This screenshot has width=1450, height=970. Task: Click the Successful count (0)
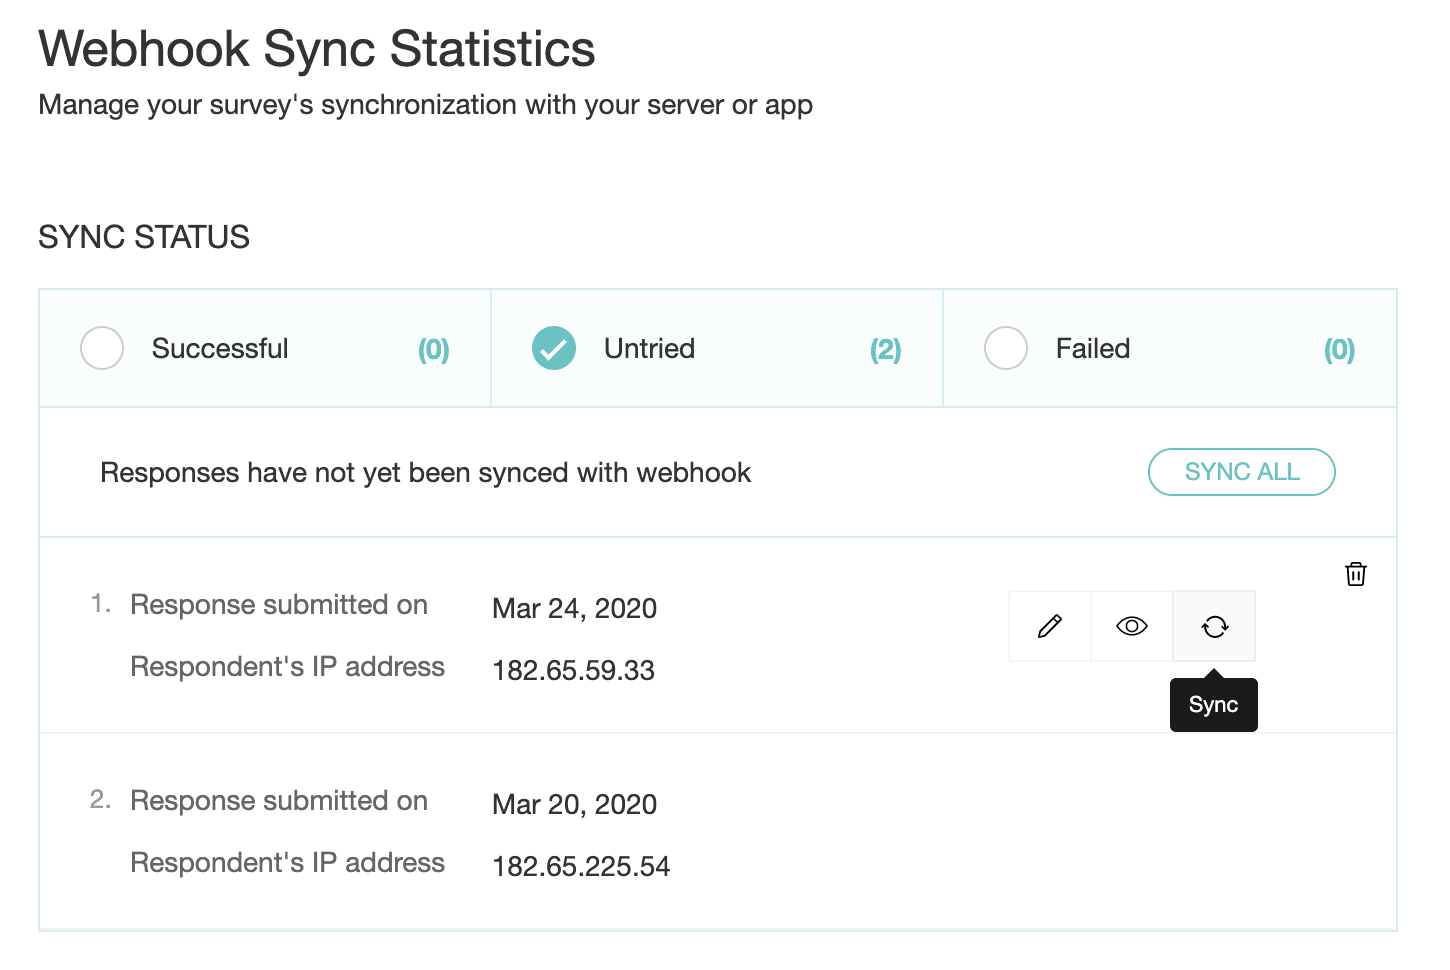coord(433,349)
